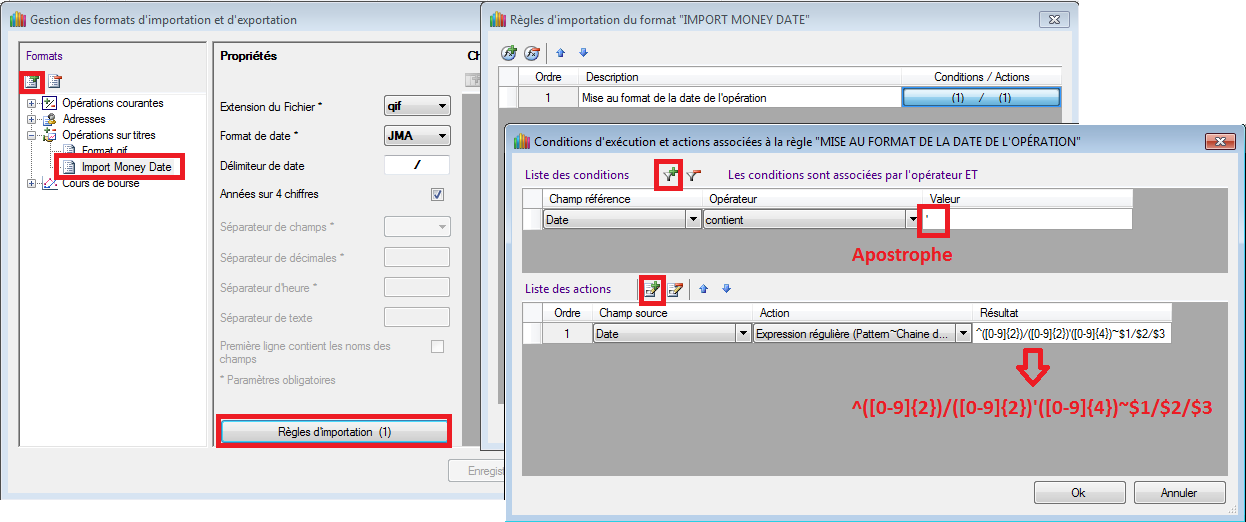Click the Règles d'importation (1) button

point(334,431)
